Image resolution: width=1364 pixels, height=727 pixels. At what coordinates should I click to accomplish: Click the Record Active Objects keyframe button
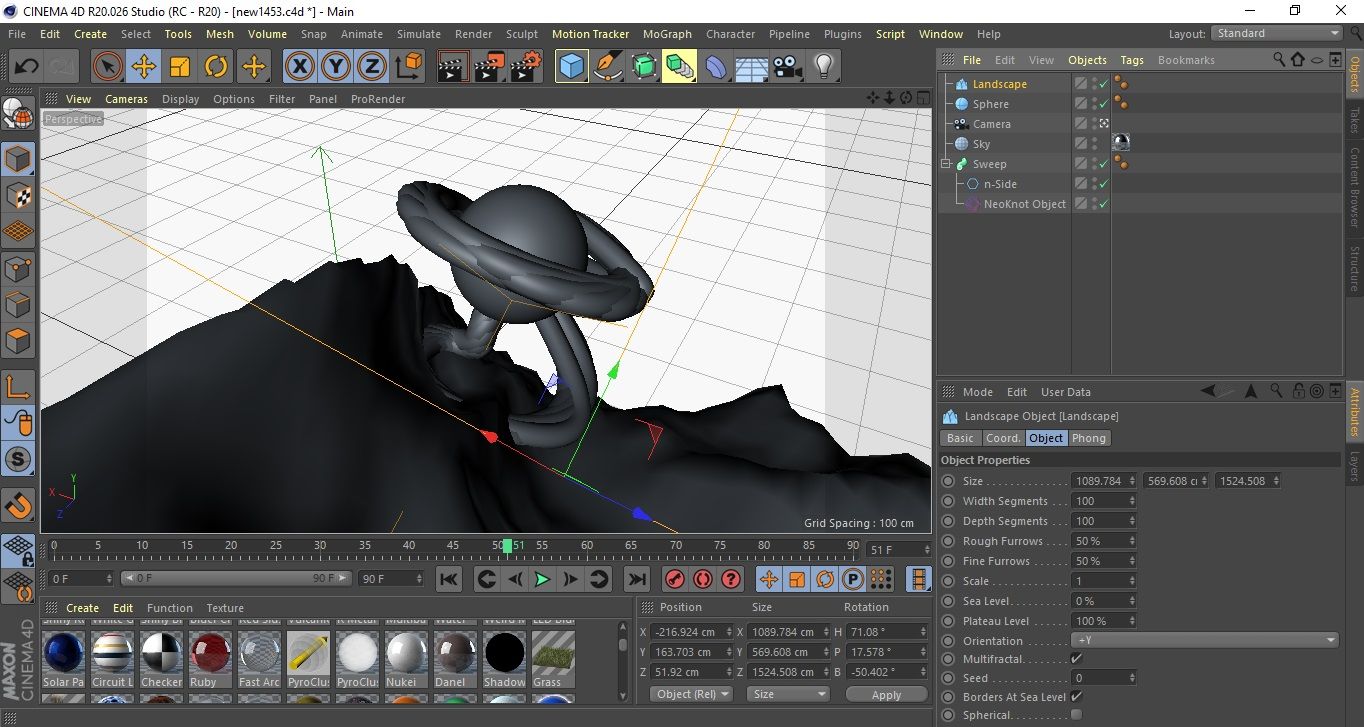click(674, 579)
